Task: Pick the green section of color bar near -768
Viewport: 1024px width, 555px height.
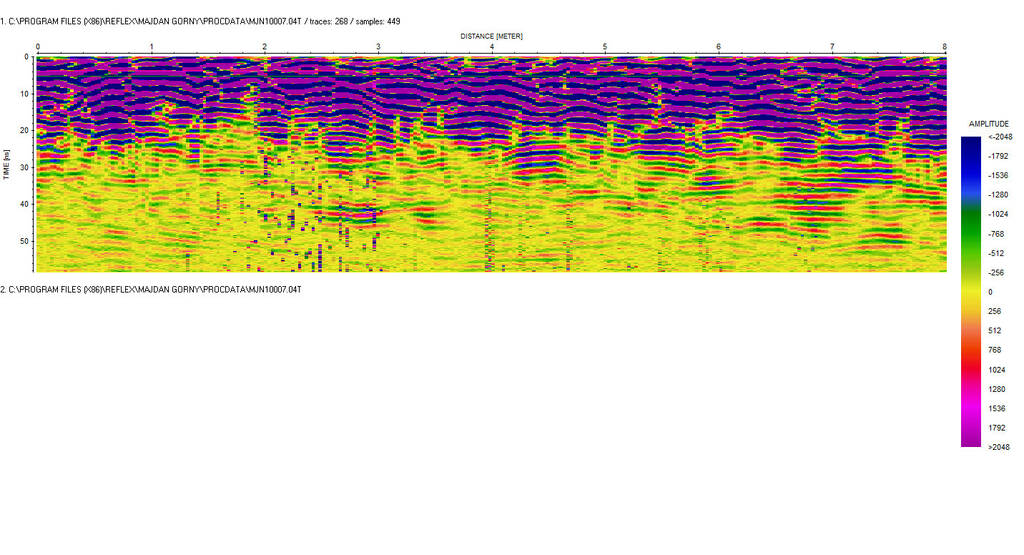Action: [x=971, y=234]
